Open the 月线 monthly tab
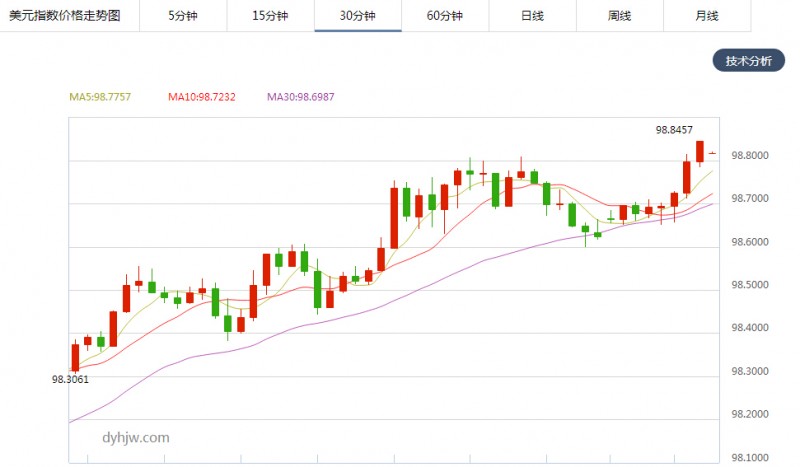The image size is (800, 467). click(707, 16)
